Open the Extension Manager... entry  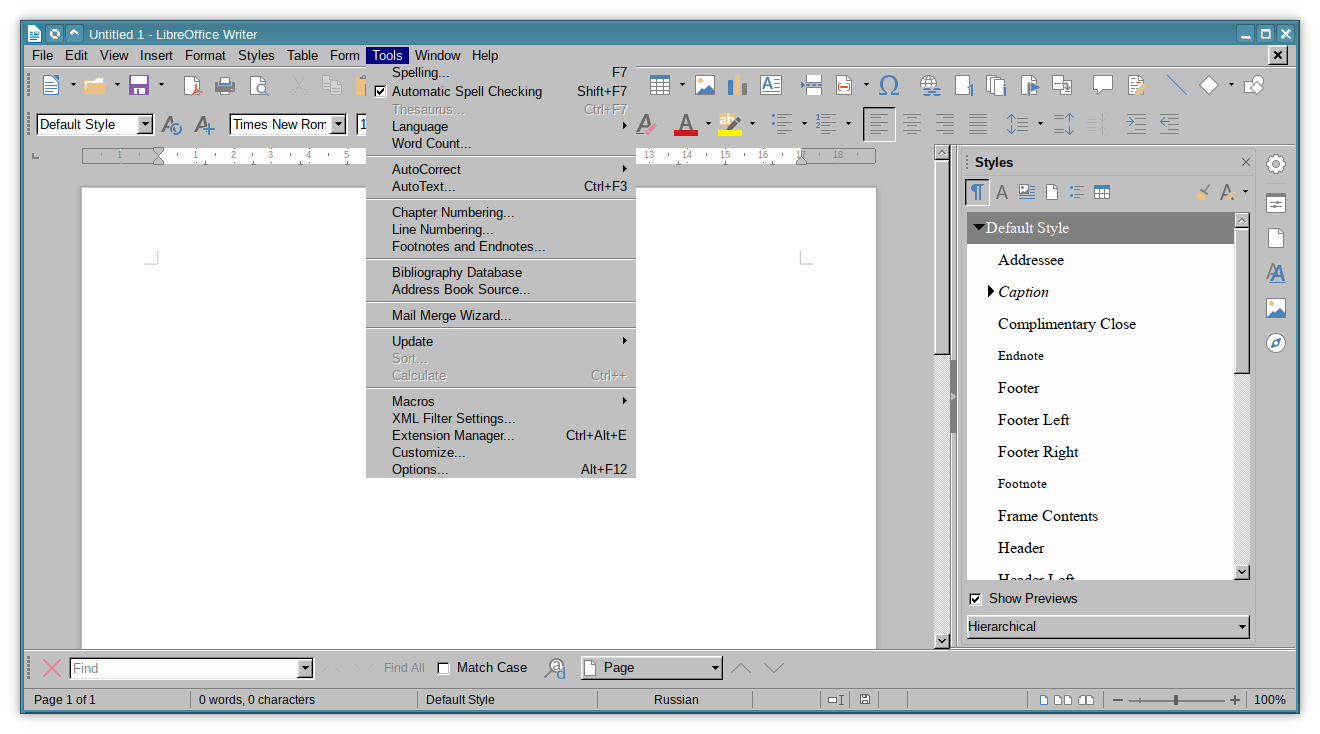[x=500, y=435]
